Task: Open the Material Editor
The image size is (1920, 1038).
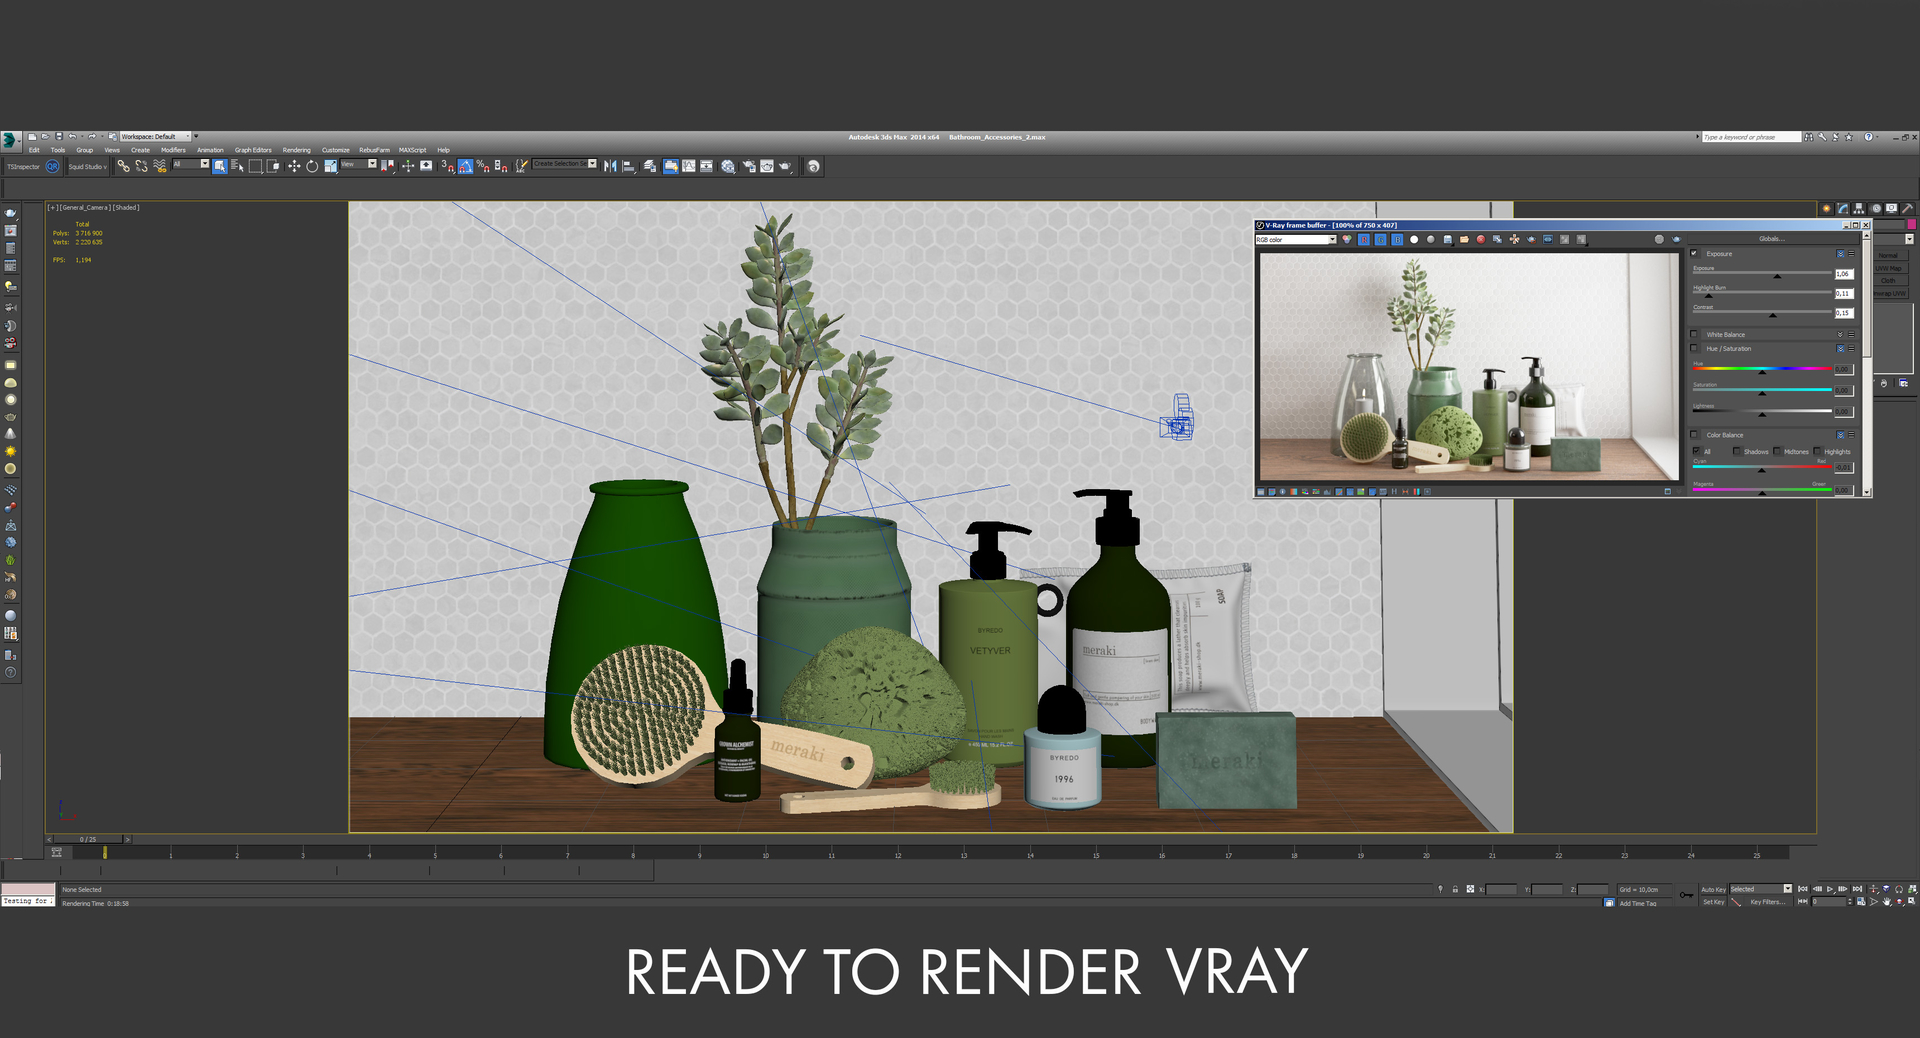Action: (x=728, y=166)
